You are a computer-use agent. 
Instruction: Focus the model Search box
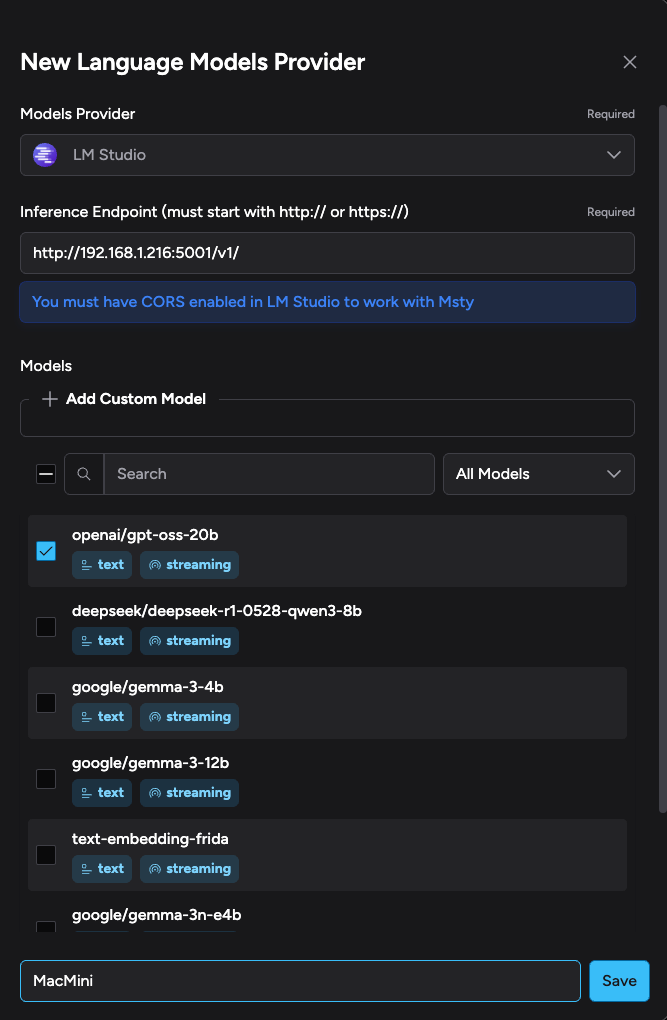point(268,474)
